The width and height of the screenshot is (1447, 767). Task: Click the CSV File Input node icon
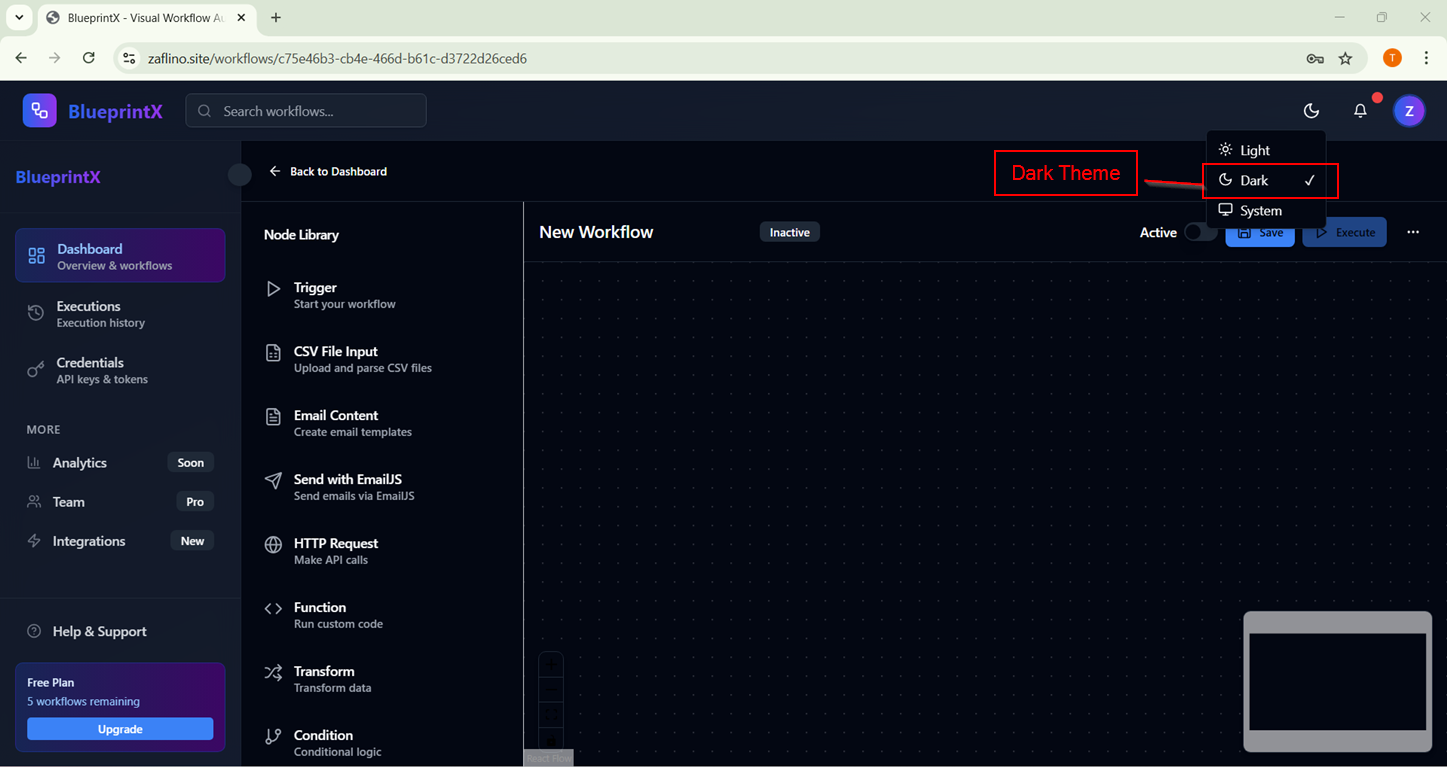(273, 353)
